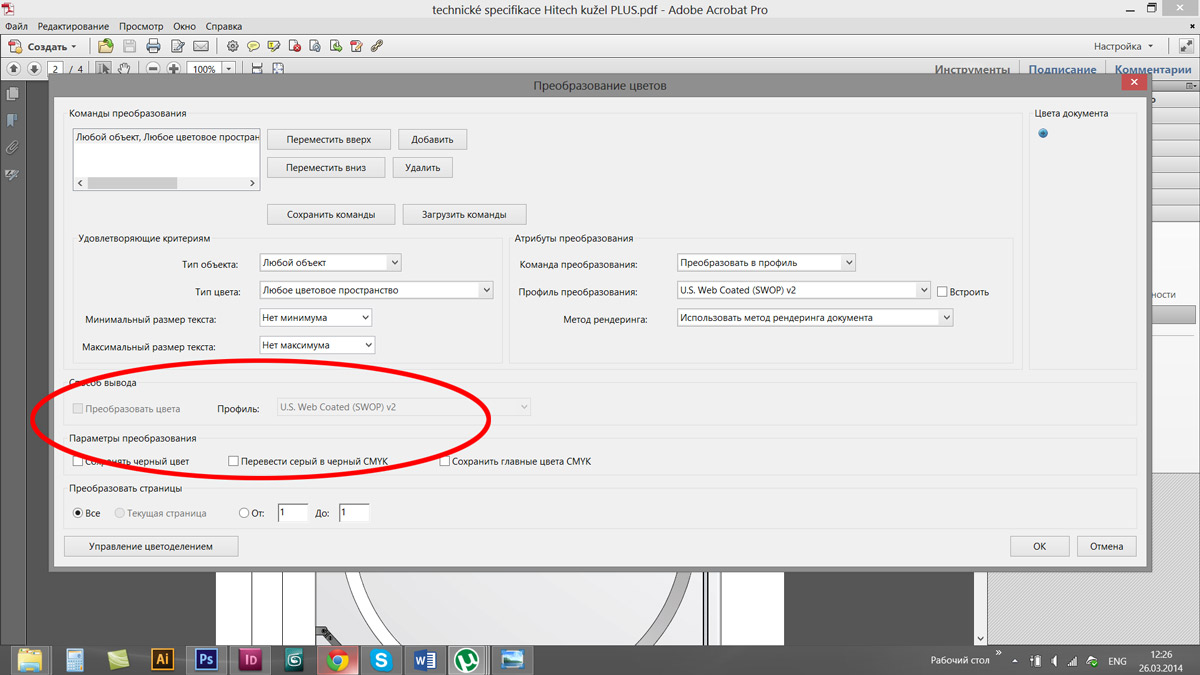Go to previous page using up arrow
The height and width of the screenshot is (675, 1200).
point(14,69)
